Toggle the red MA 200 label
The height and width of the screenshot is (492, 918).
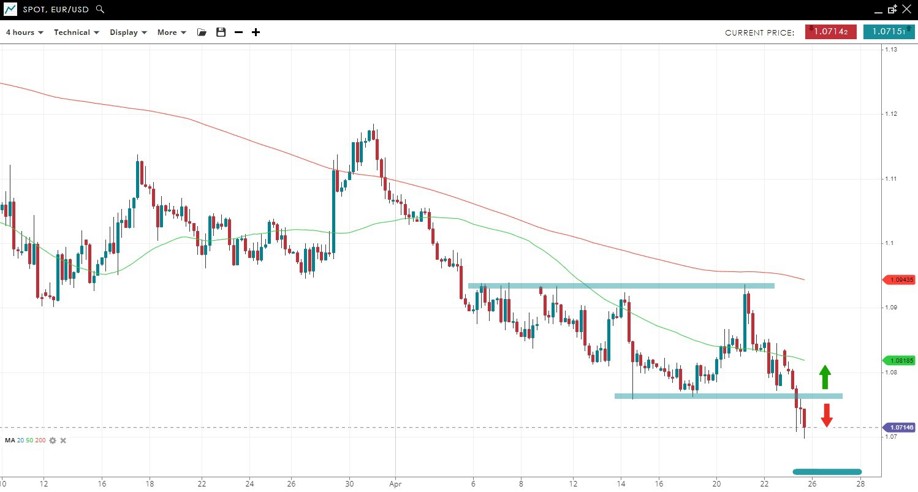41,440
